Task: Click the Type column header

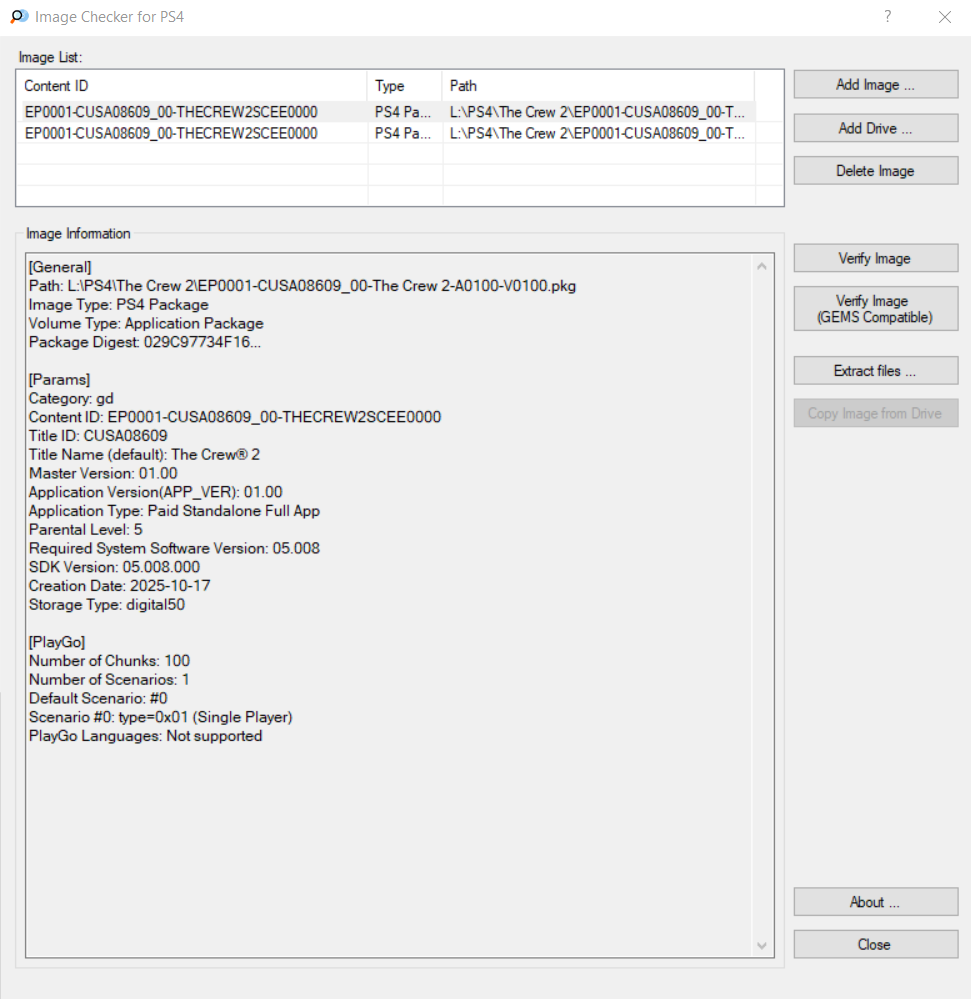Action: click(405, 86)
